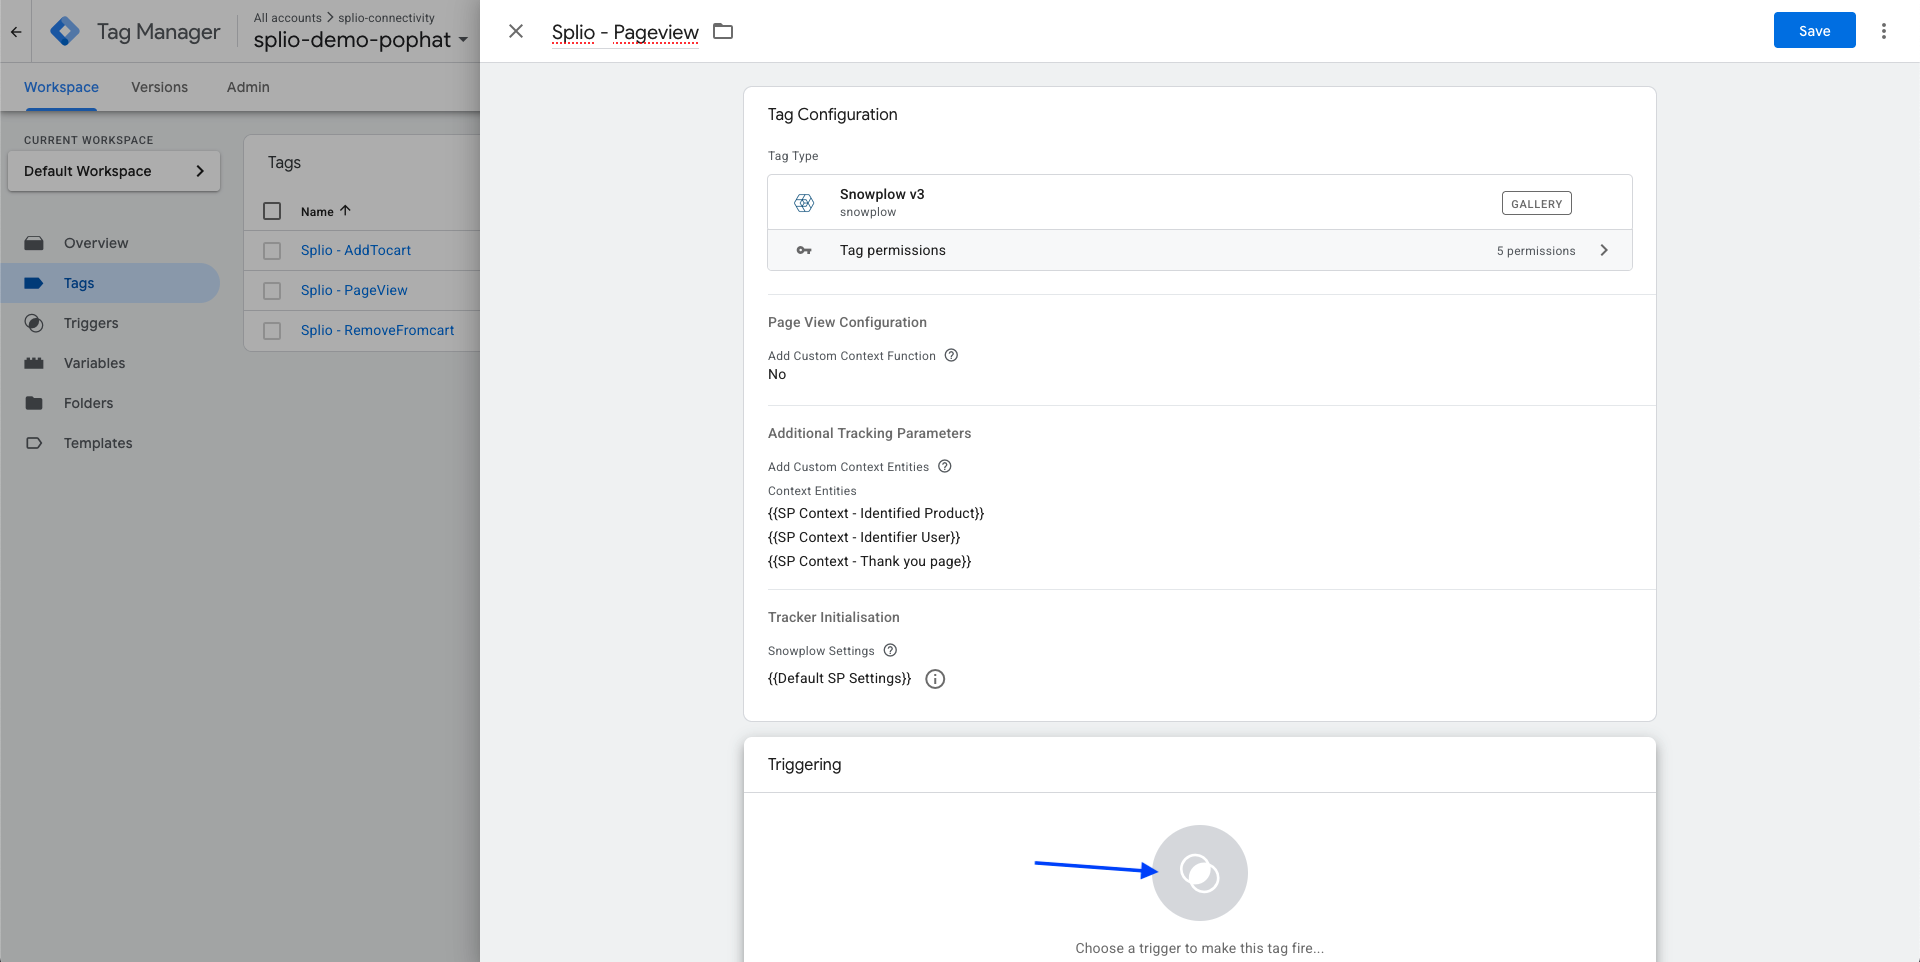Click the Folders icon in sidebar
The image size is (1920, 962).
pyautogui.click(x=34, y=403)
